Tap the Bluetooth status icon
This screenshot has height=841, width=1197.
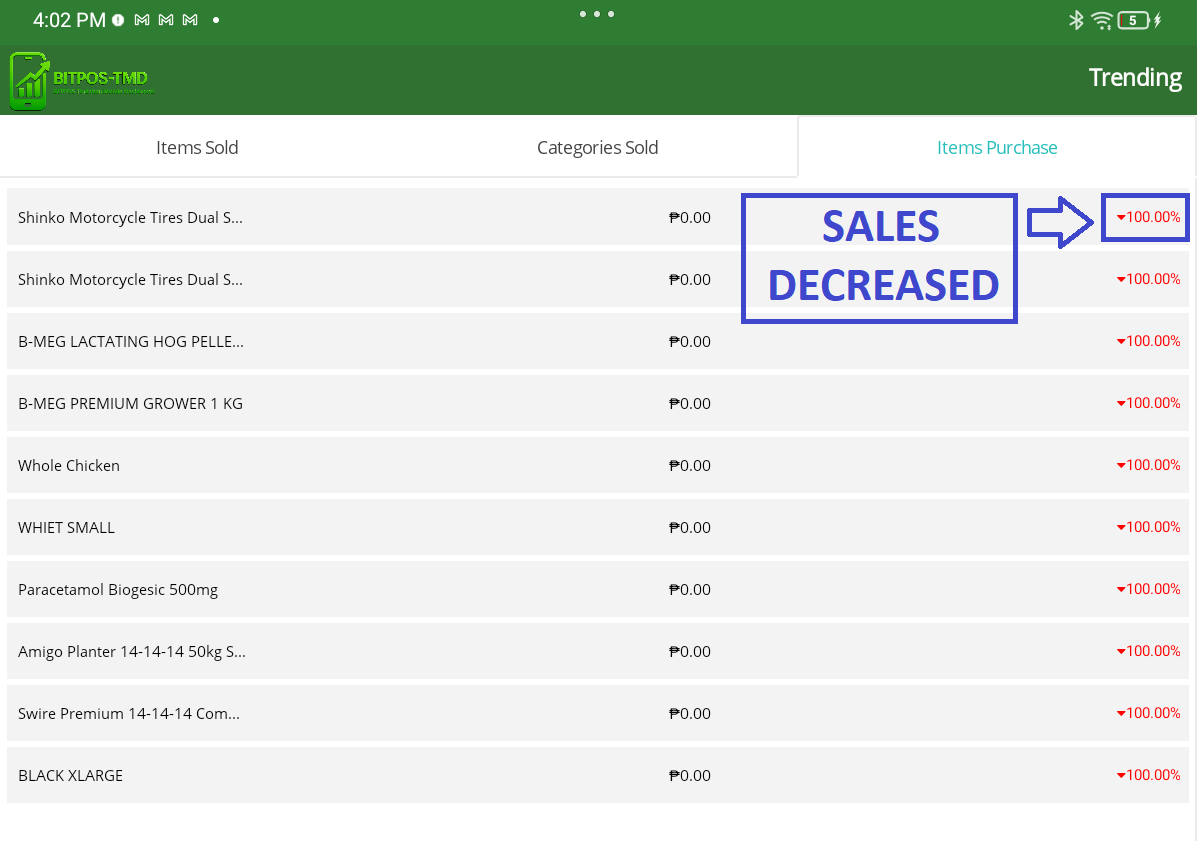1076,20
